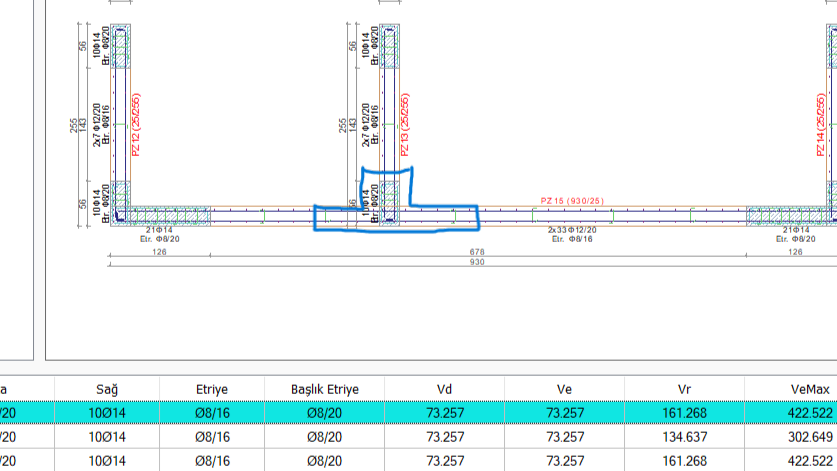The image size is (837, 471).
Task: Select the PZ 13 (25/255) wall label
Action: (405, 125)
